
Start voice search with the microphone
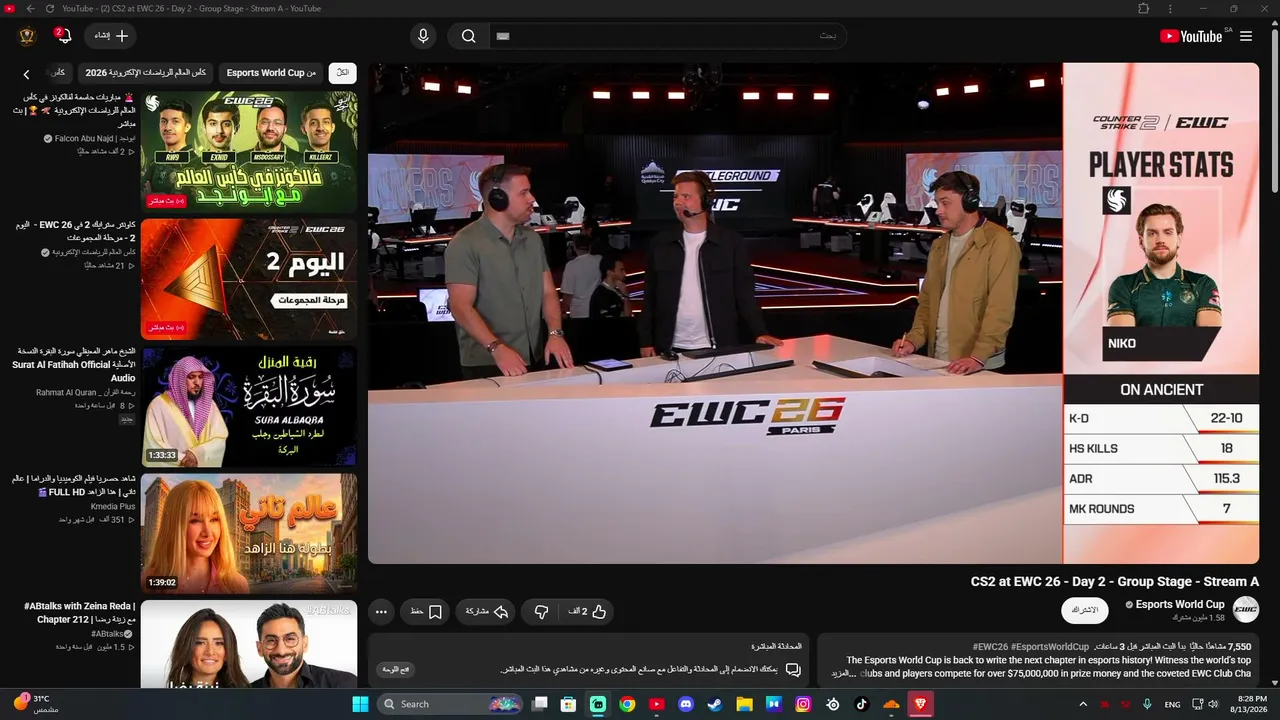tap(423, 36)
